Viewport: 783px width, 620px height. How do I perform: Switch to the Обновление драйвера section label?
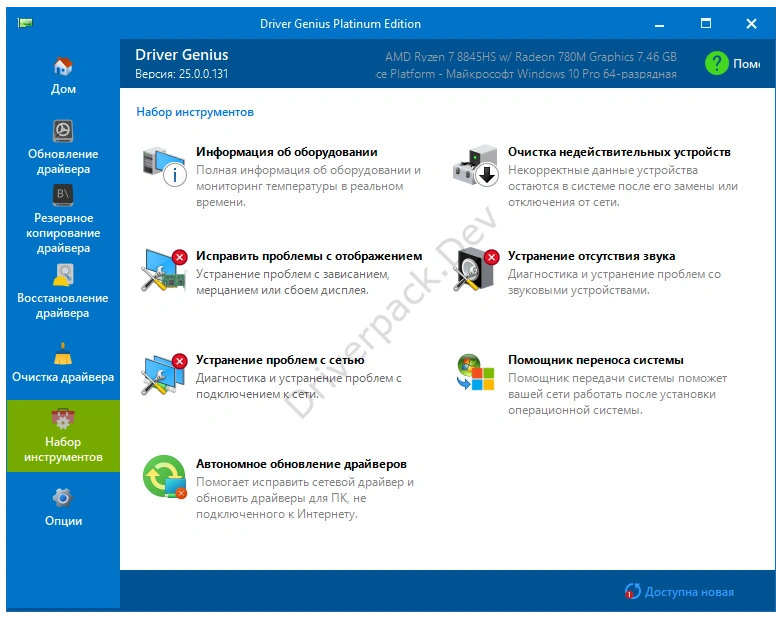tap(63, 161)
